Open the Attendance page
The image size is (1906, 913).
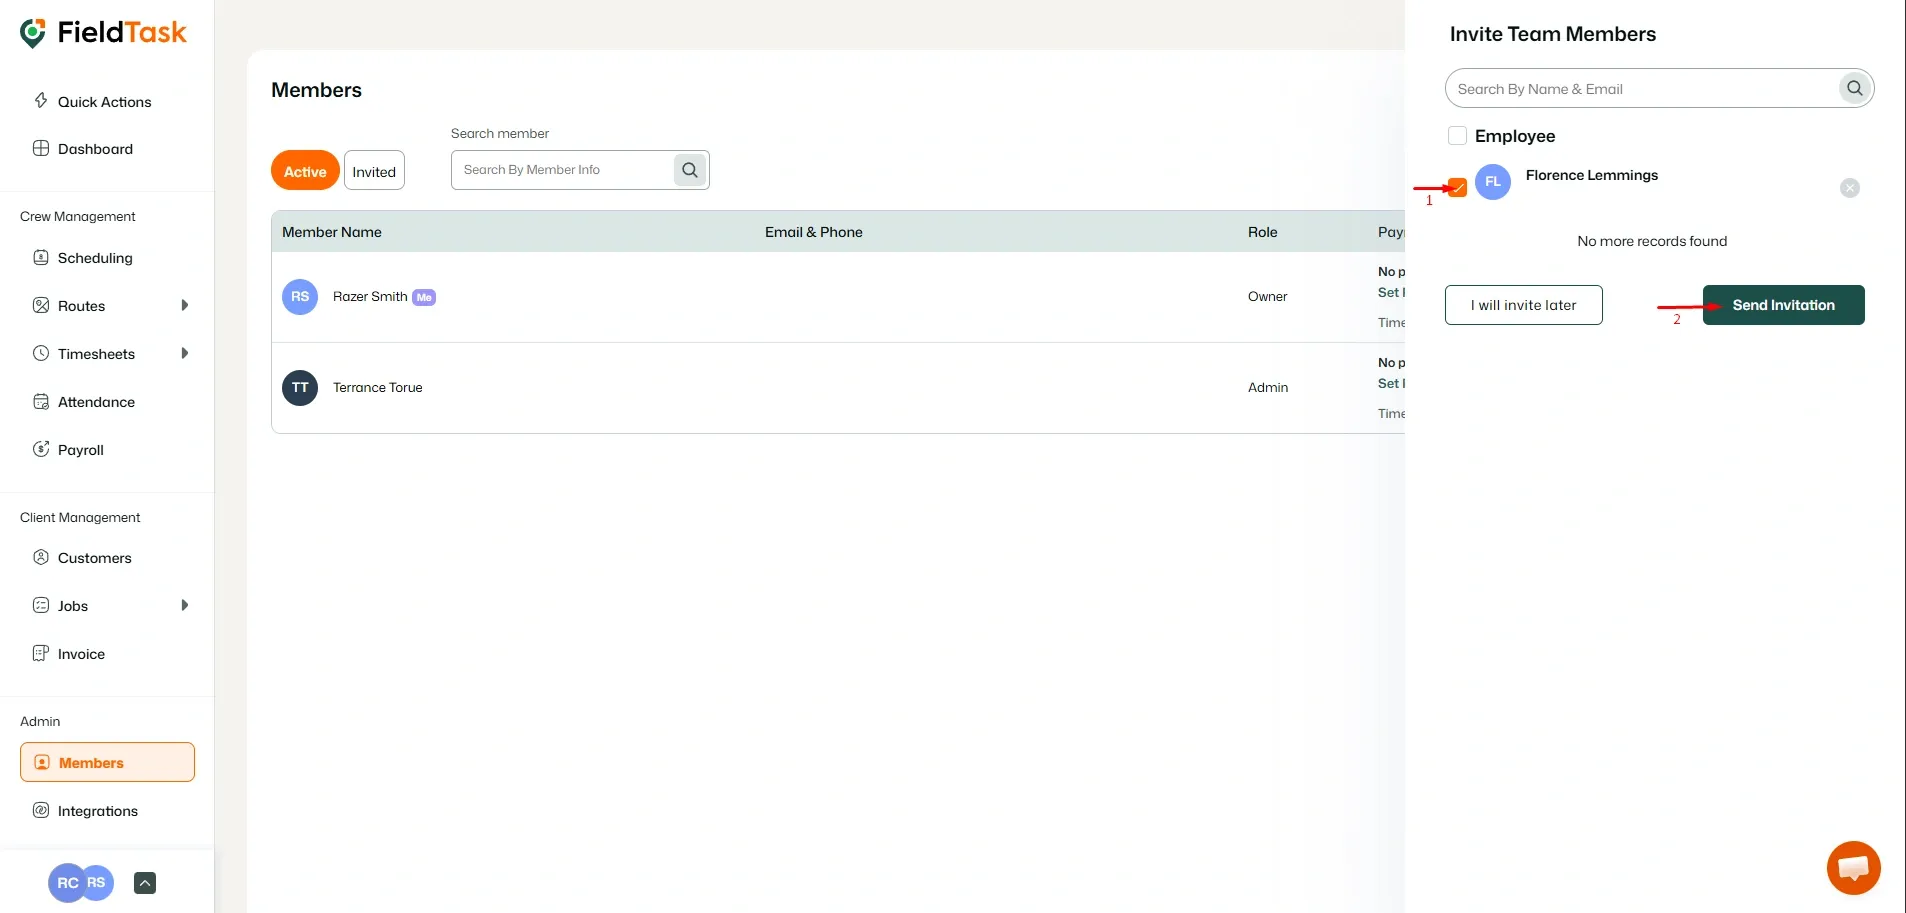(95, 401)
